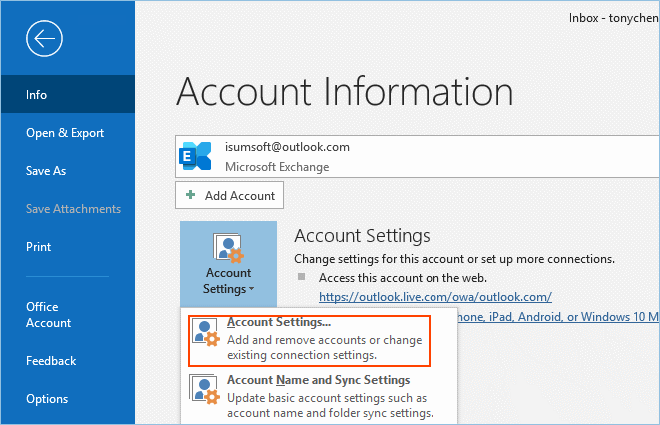Open the Open & Export page
Image resolution: width=660 pixels, height=425 pixels.
click(65, 133)
